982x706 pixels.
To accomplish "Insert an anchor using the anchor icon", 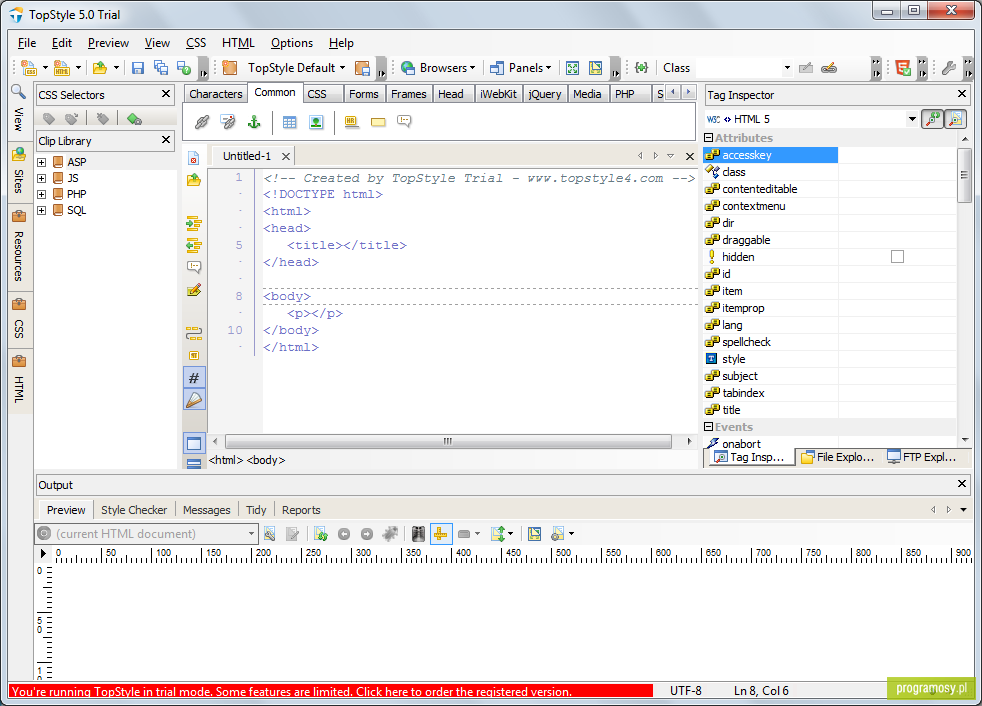I will (x=254, y=122).
